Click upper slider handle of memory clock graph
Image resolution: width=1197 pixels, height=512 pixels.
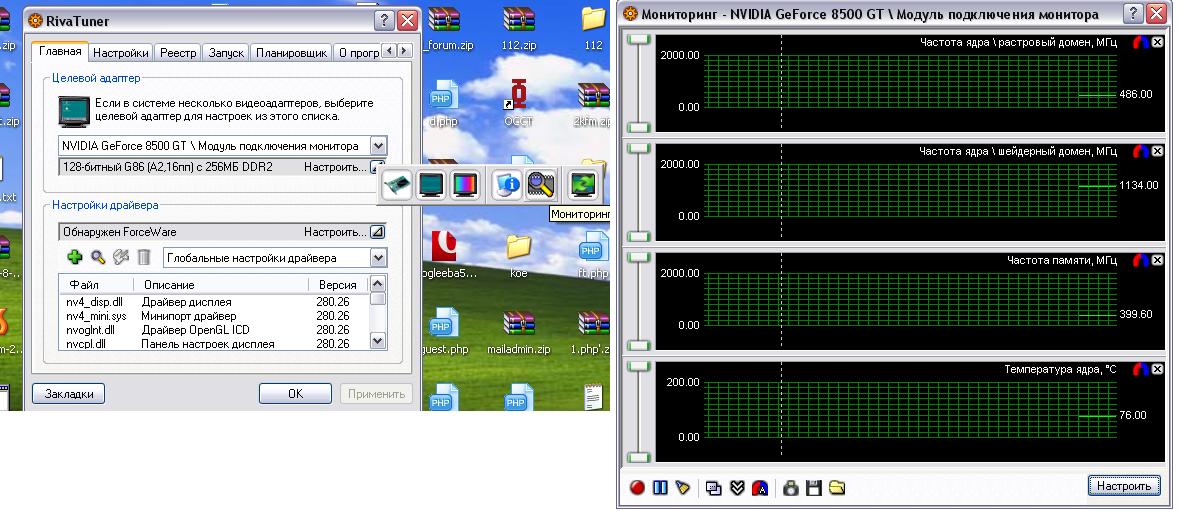[638, 258]
